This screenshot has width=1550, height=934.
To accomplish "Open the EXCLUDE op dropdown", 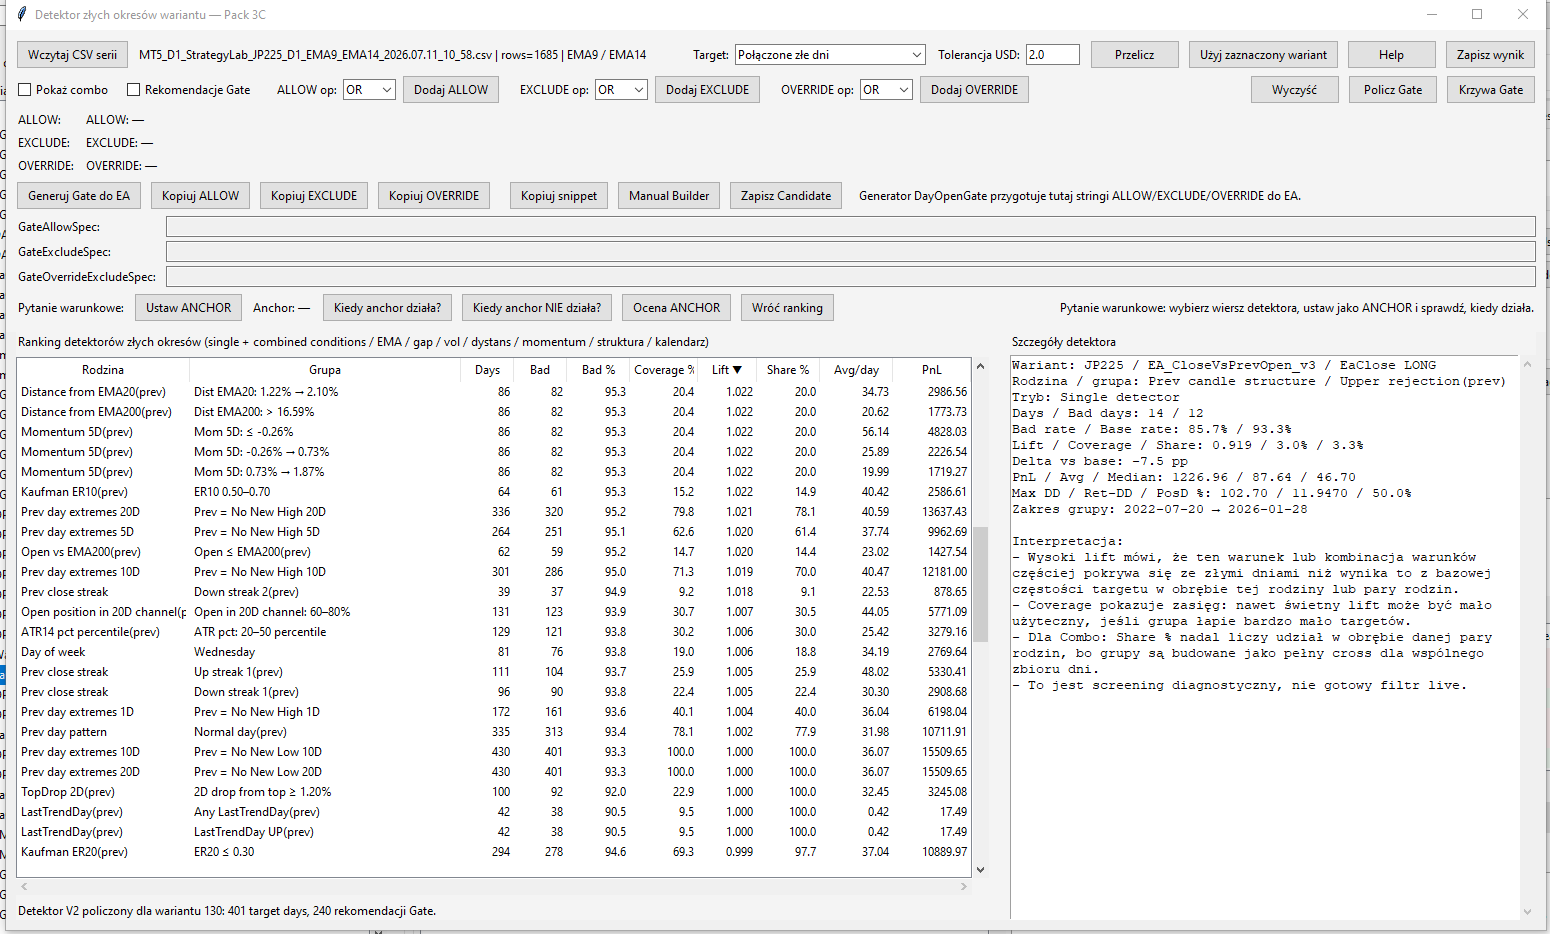I will point(621,90).
